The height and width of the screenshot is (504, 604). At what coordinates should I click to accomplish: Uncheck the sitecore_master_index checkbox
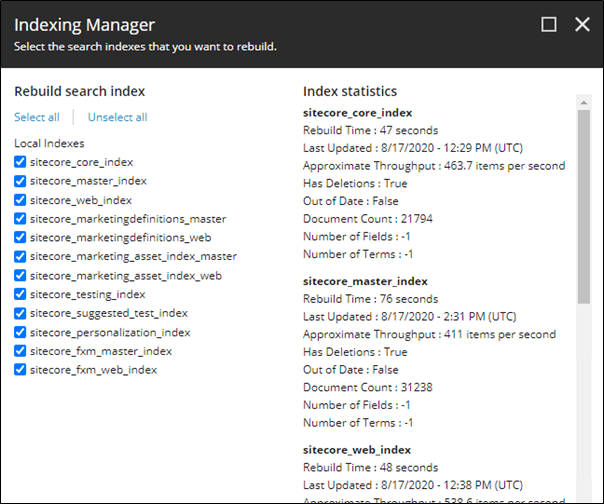coord(20,181)
